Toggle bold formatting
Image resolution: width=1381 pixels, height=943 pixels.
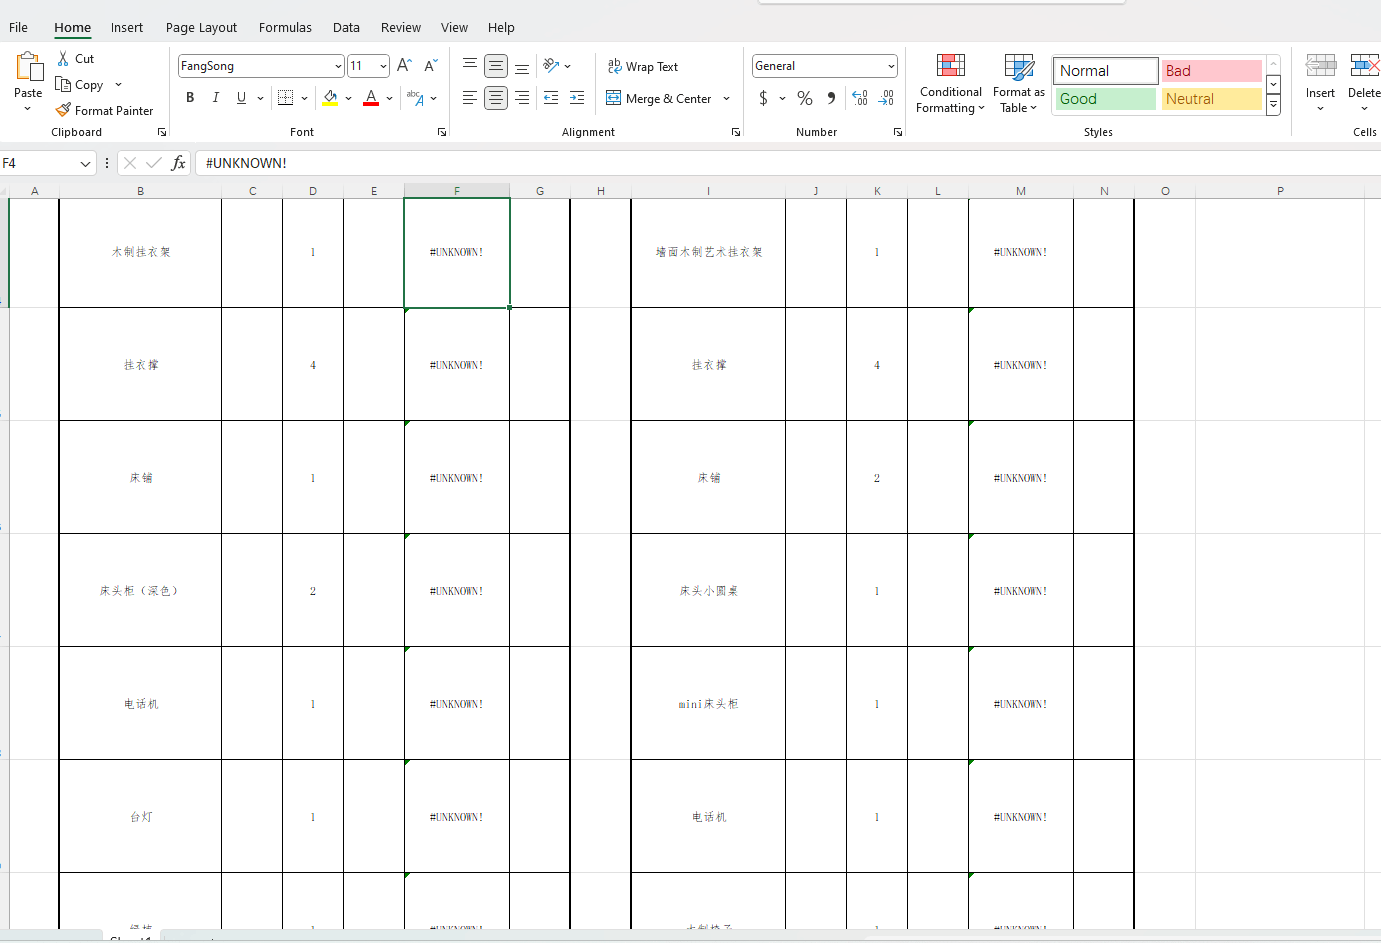pos(190,98)
